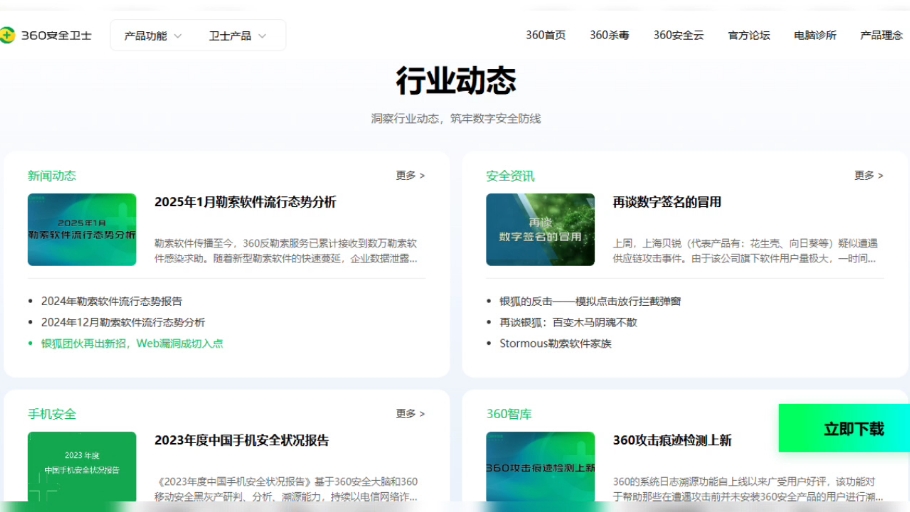Expand the 卫士产品 dropdown menu

[237, 36]
